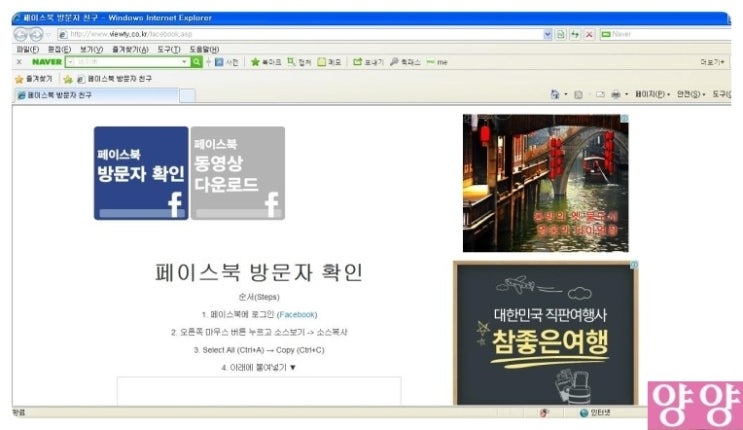This screenshot has width=743, height=430.
Task: Click the 보내기 send toolbar button
Action: click(368, 62)
